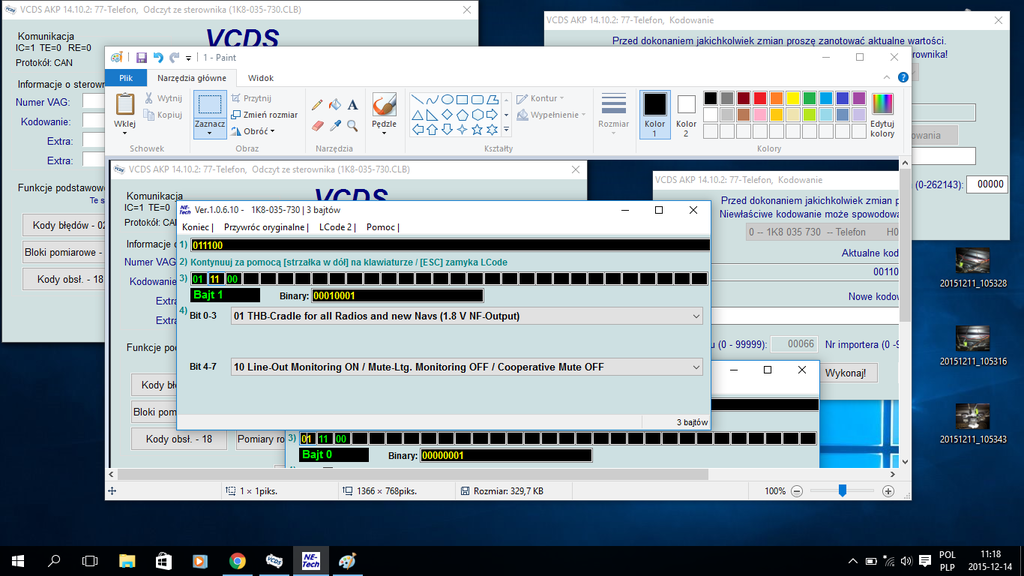
Task: Expand the Bit 4-7 Line-Out Monitoring dropdown
Action: coord(696,367)
